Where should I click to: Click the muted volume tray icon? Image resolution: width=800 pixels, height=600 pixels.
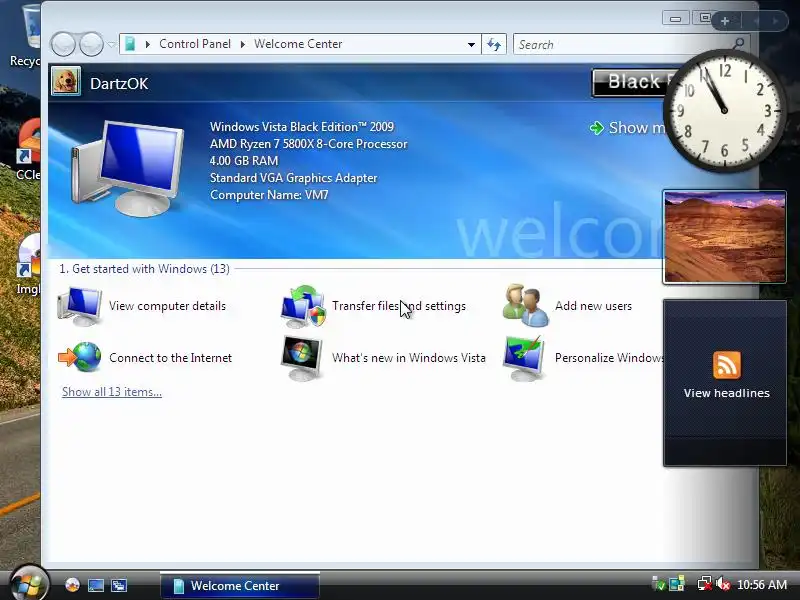tap(723, 584)
